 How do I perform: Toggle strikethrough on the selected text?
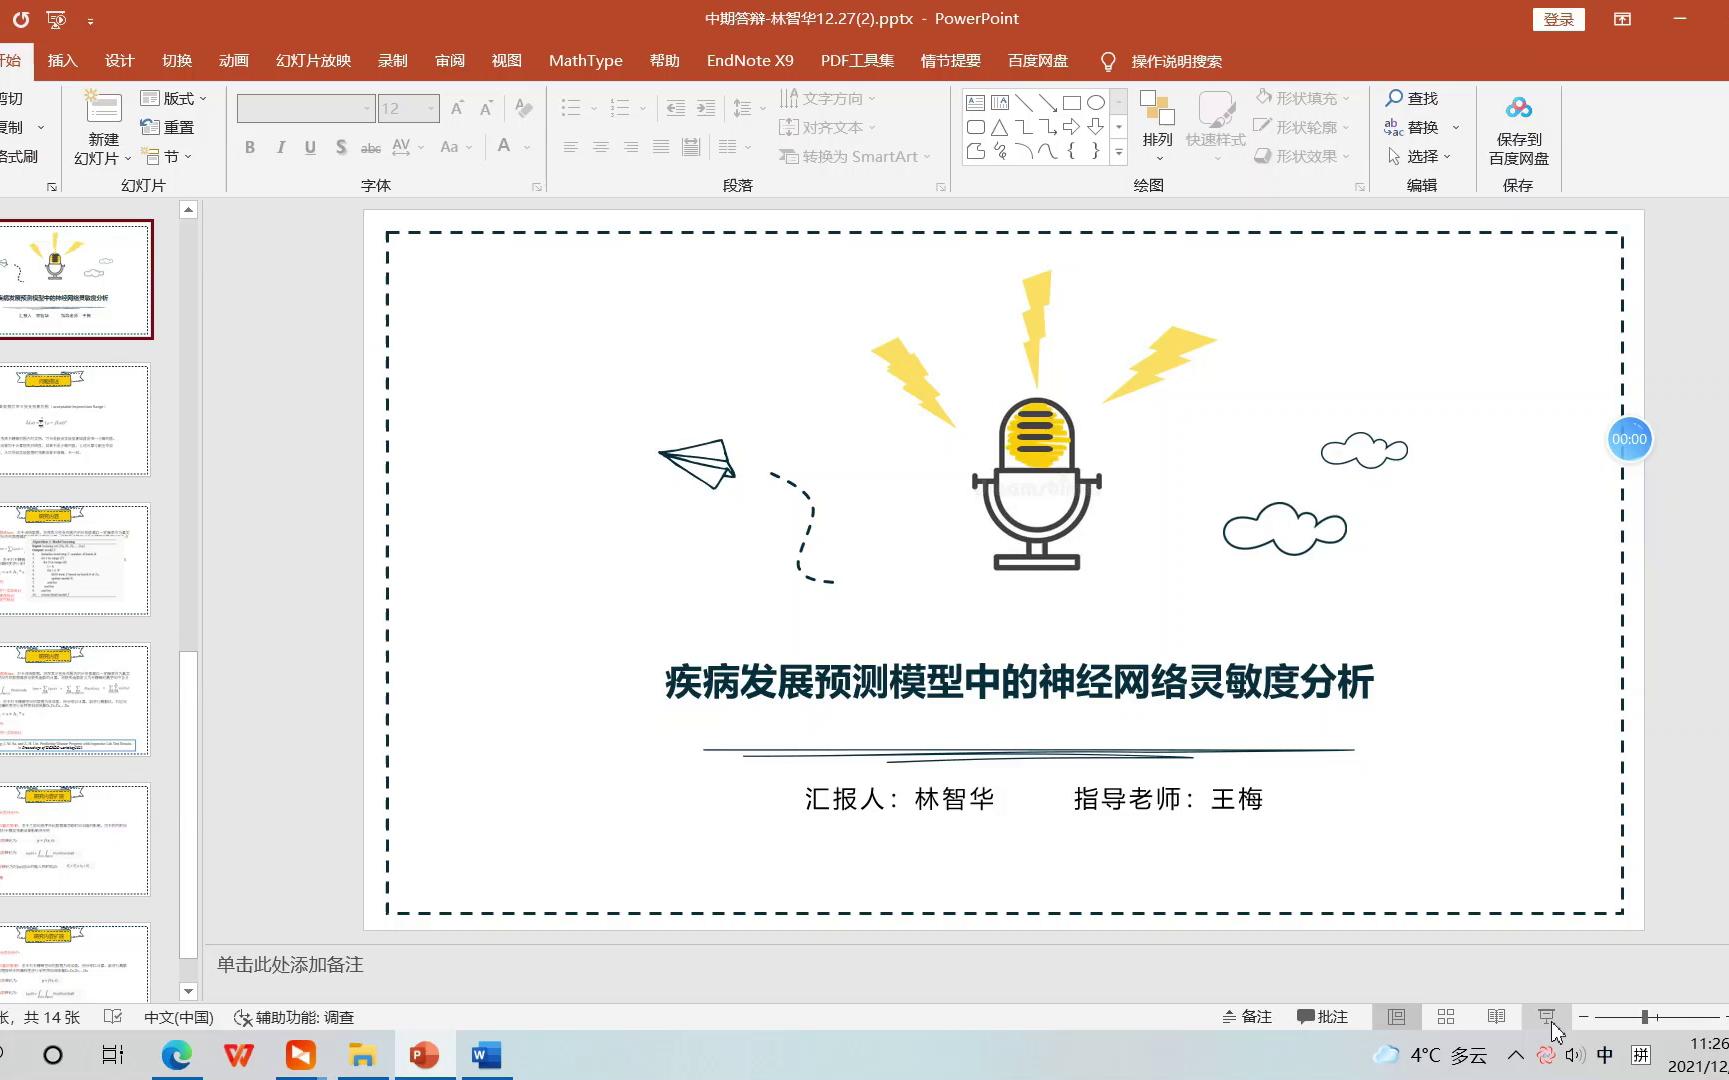369,147
